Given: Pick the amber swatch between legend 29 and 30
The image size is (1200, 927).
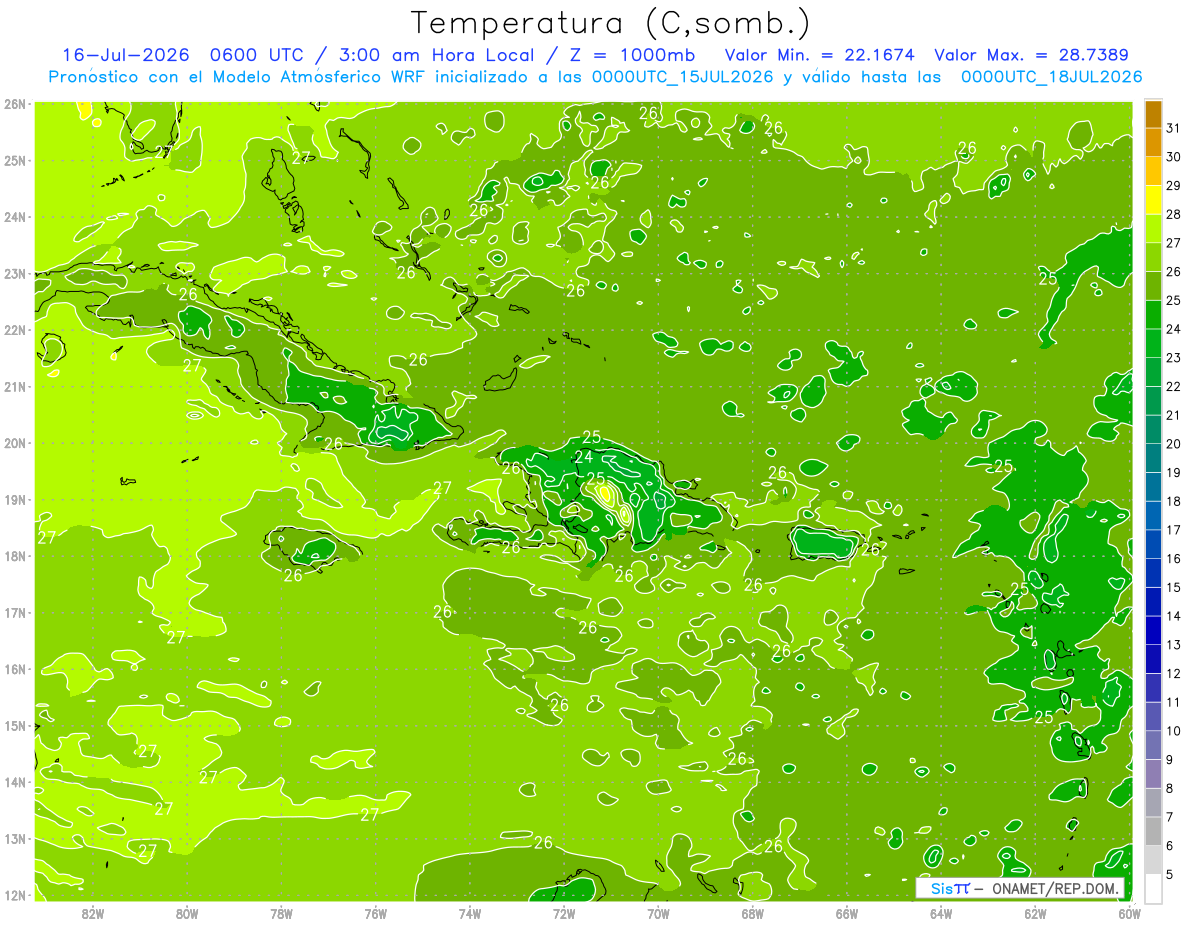Looking at the screenshot, I should pyautogui.click(x=1153, y=171).
